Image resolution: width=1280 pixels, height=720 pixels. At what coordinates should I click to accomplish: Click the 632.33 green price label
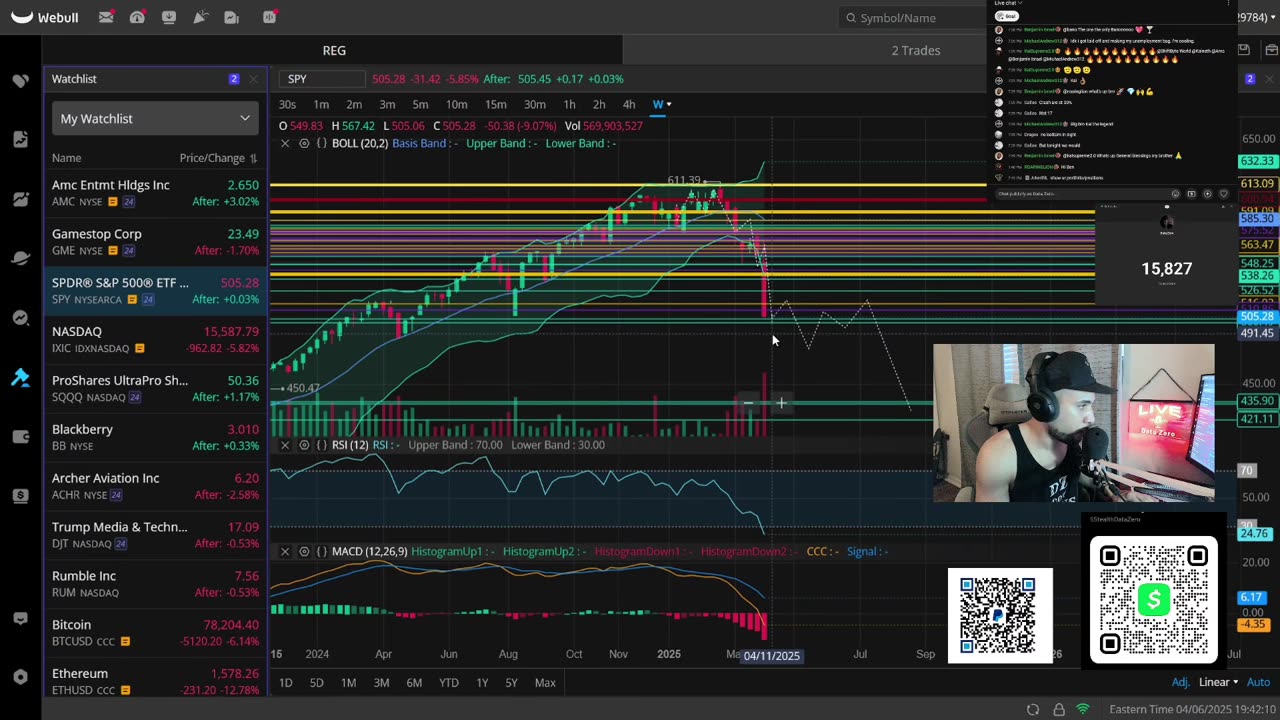pos(1257,161)
